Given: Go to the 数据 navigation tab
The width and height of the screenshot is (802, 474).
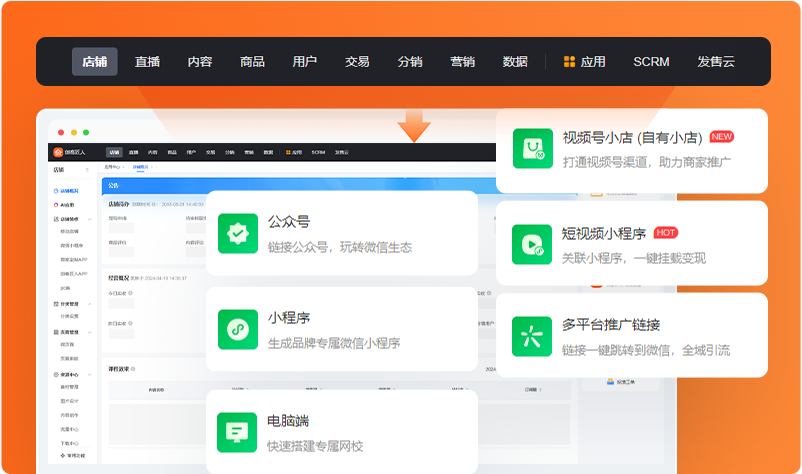Looking at the screenshot, I should 515,62.
